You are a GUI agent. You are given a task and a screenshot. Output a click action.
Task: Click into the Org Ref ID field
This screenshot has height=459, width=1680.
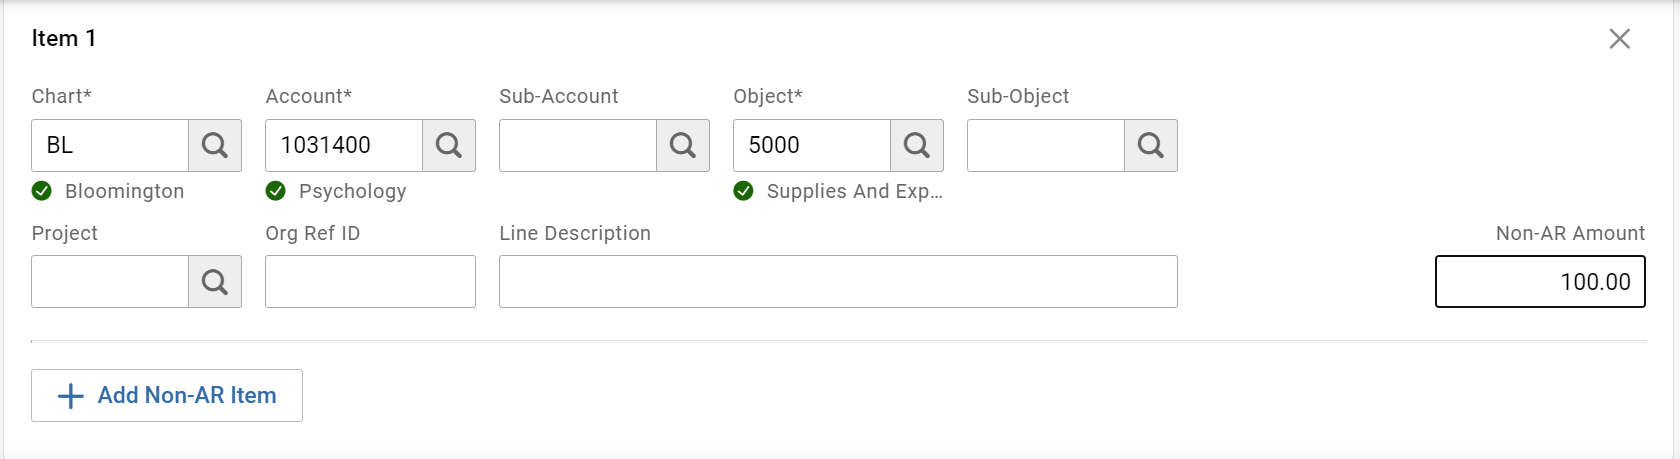370,281
